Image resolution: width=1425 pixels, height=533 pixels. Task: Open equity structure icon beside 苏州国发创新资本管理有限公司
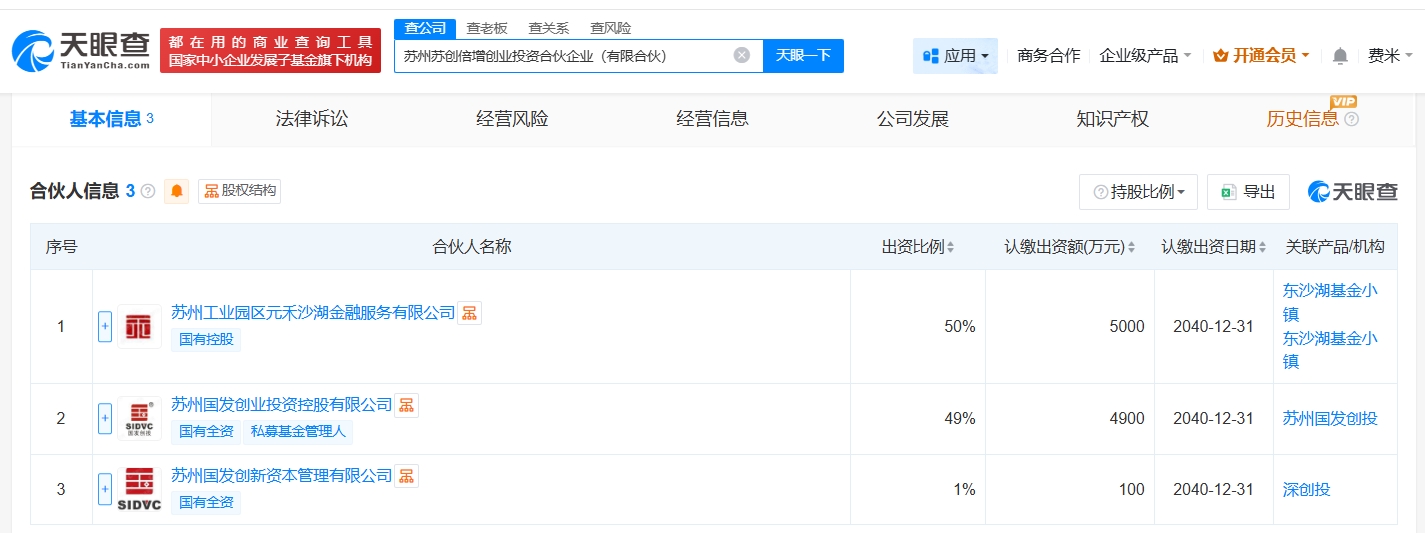(x=406, y=476)
